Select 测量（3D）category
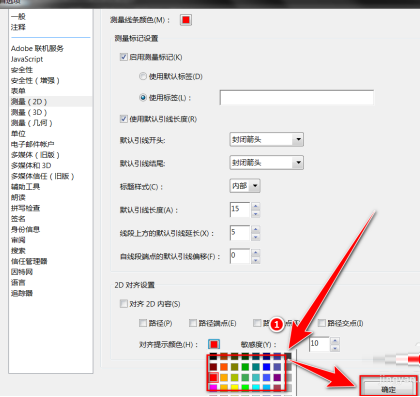The width and height of the screenshot is (420, 397). [29, 112]
